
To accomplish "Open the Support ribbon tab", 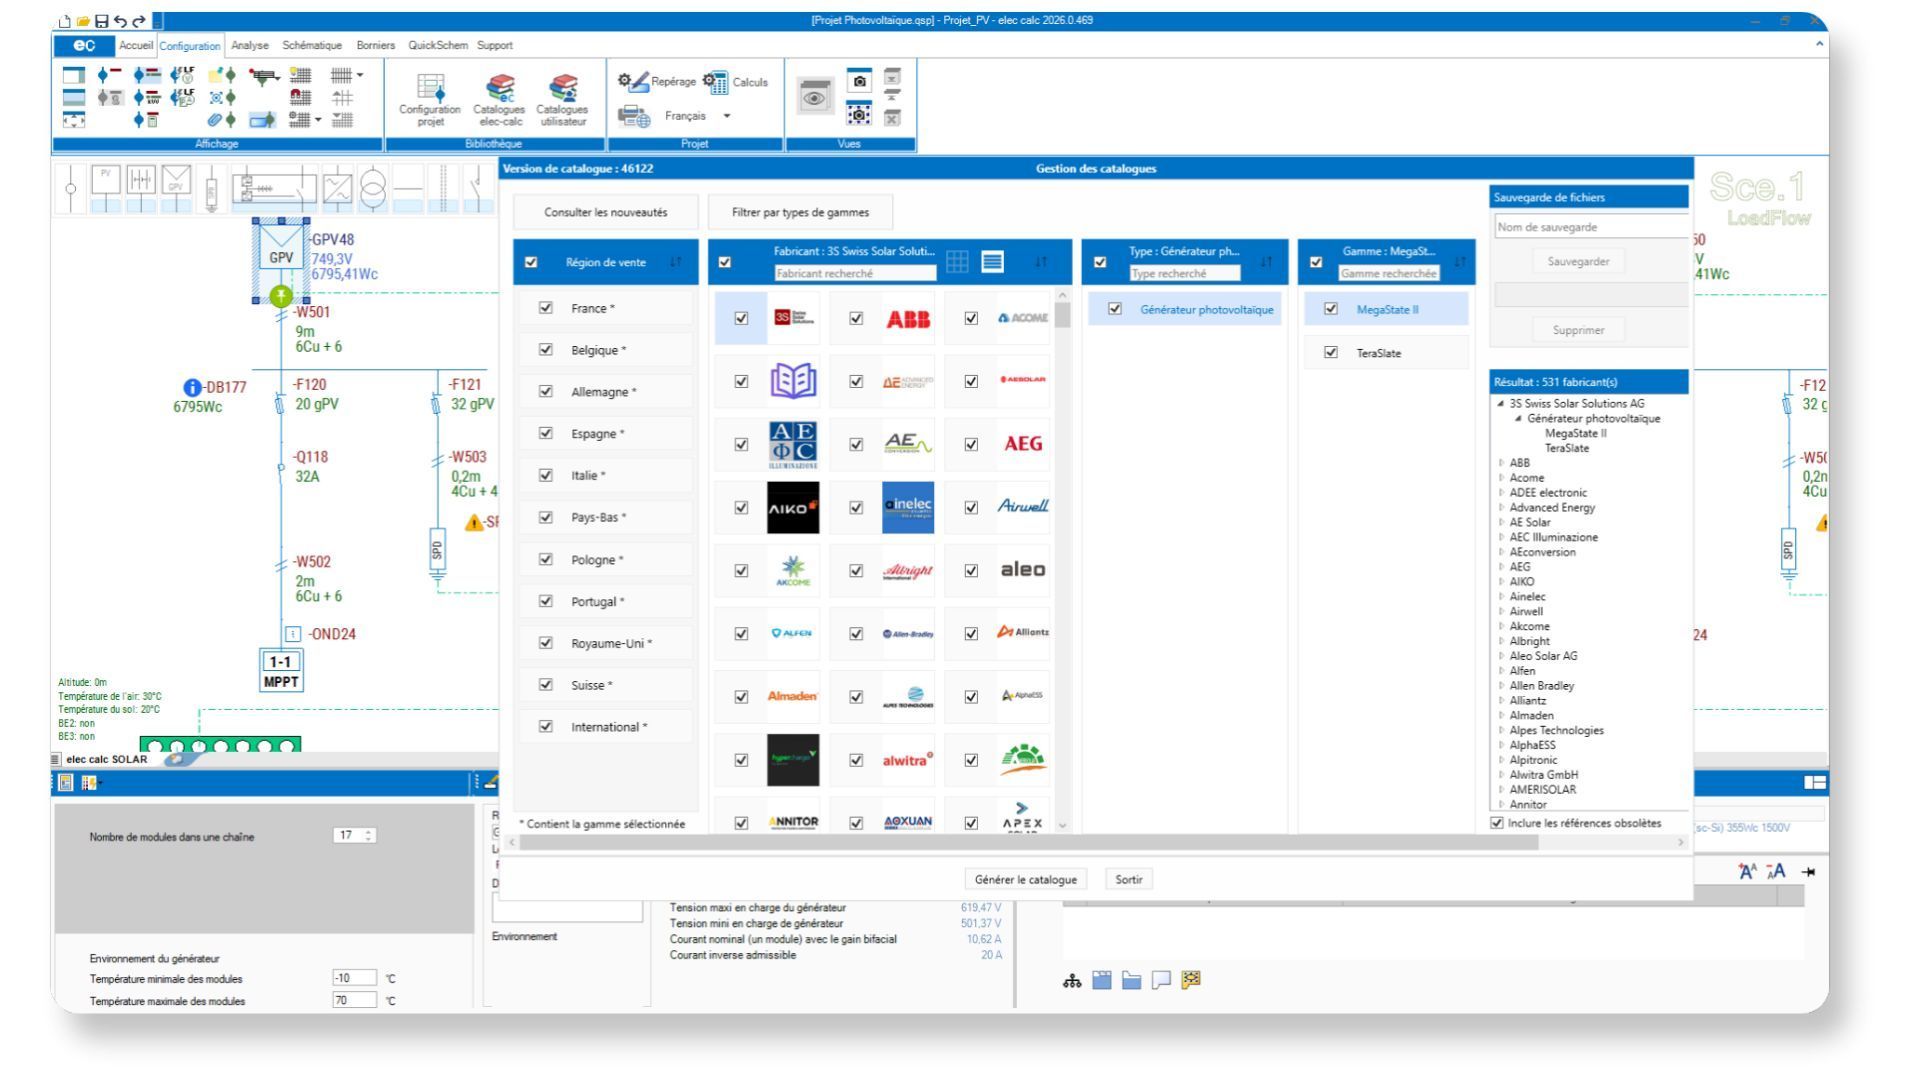I will (x=494, y=45).
